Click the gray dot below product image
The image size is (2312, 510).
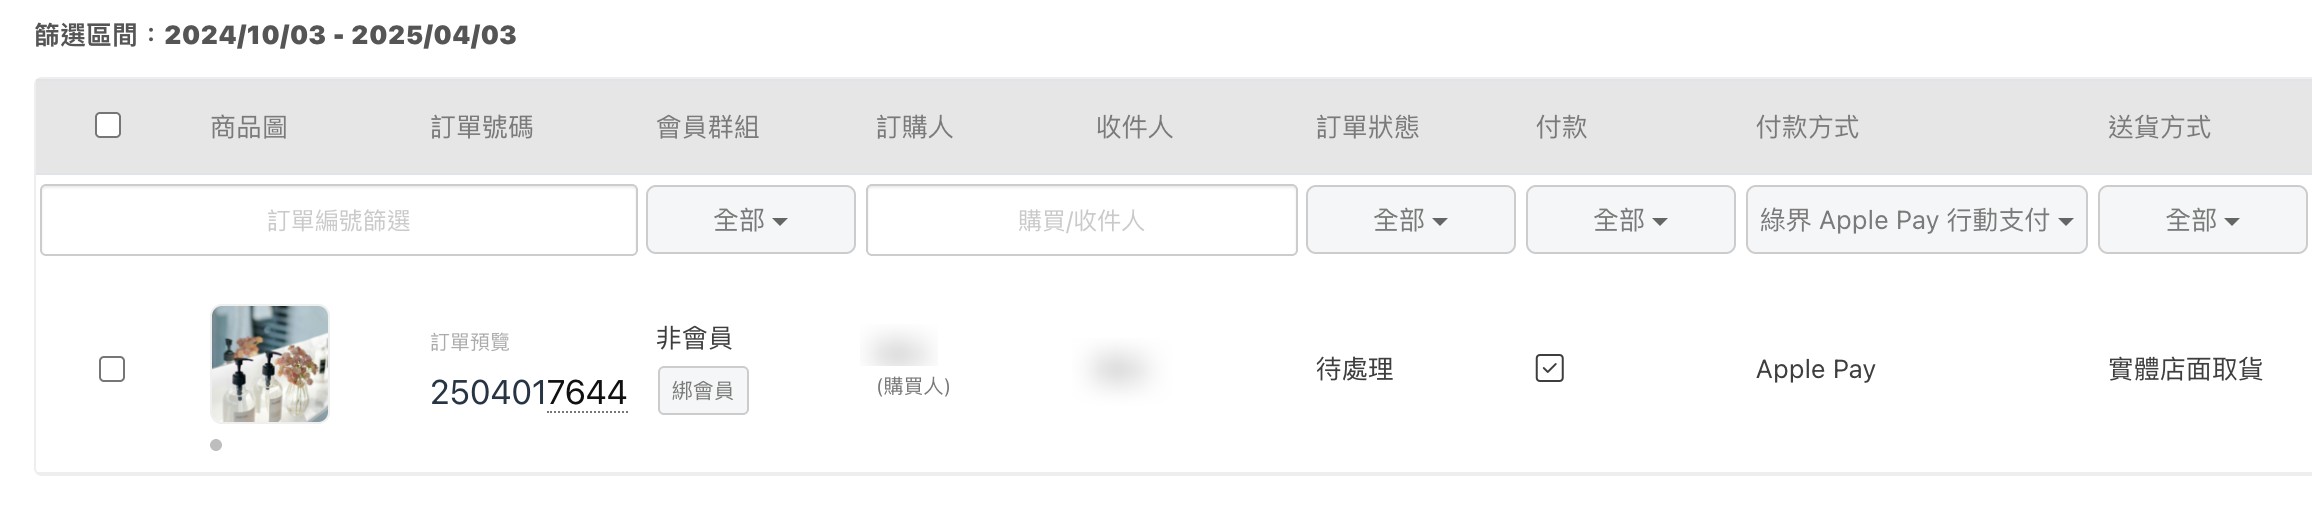pyautogui.click(x=216, y=445)
